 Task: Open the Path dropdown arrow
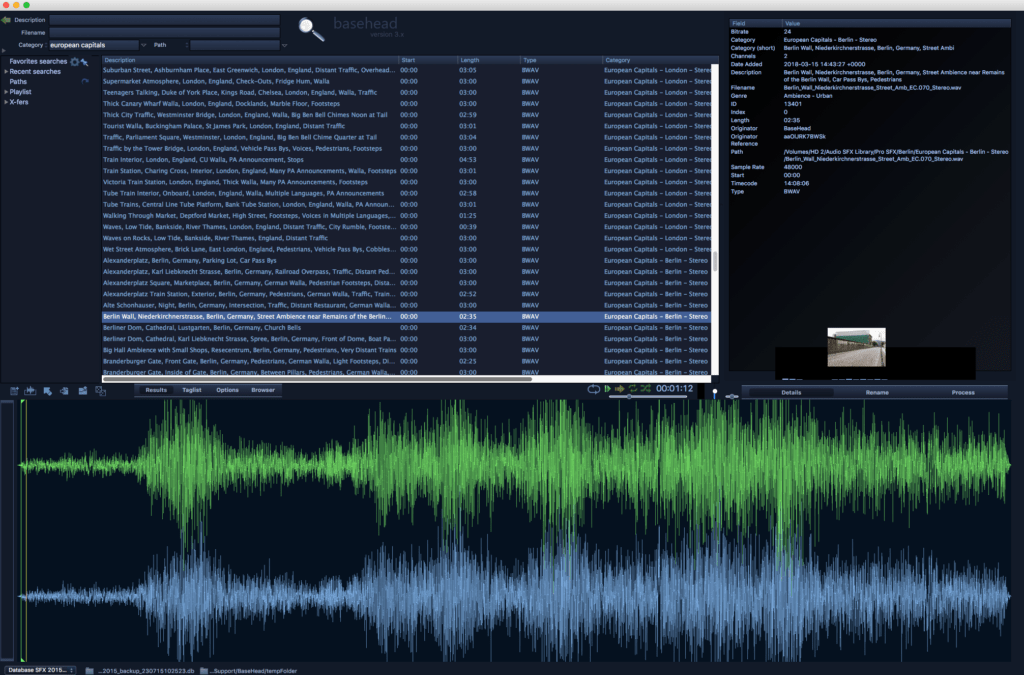(x=284, y=45)
